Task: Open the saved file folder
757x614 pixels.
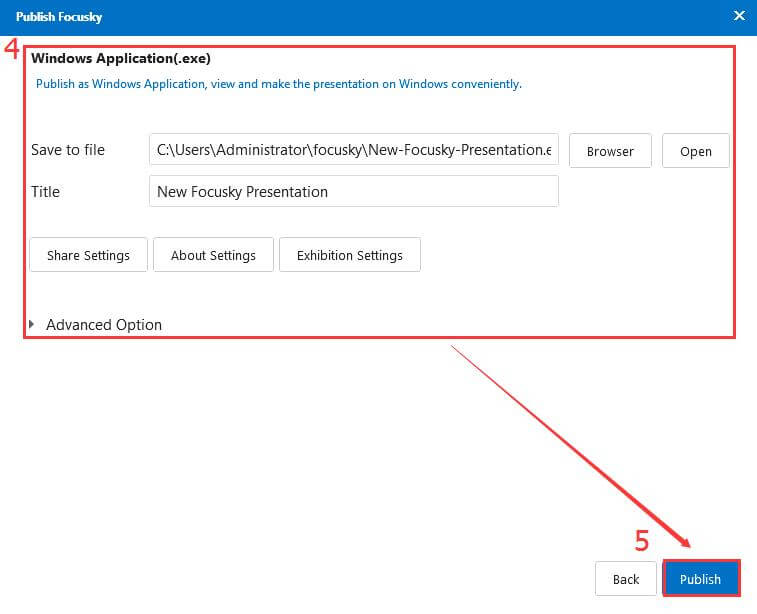Action: point(696,151)
